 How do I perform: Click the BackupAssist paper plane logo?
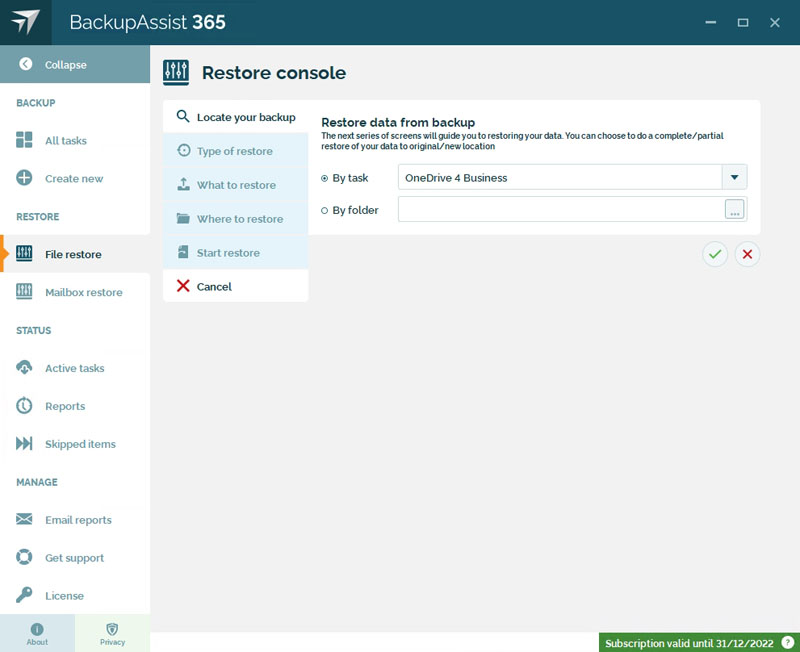pos(26,22)
